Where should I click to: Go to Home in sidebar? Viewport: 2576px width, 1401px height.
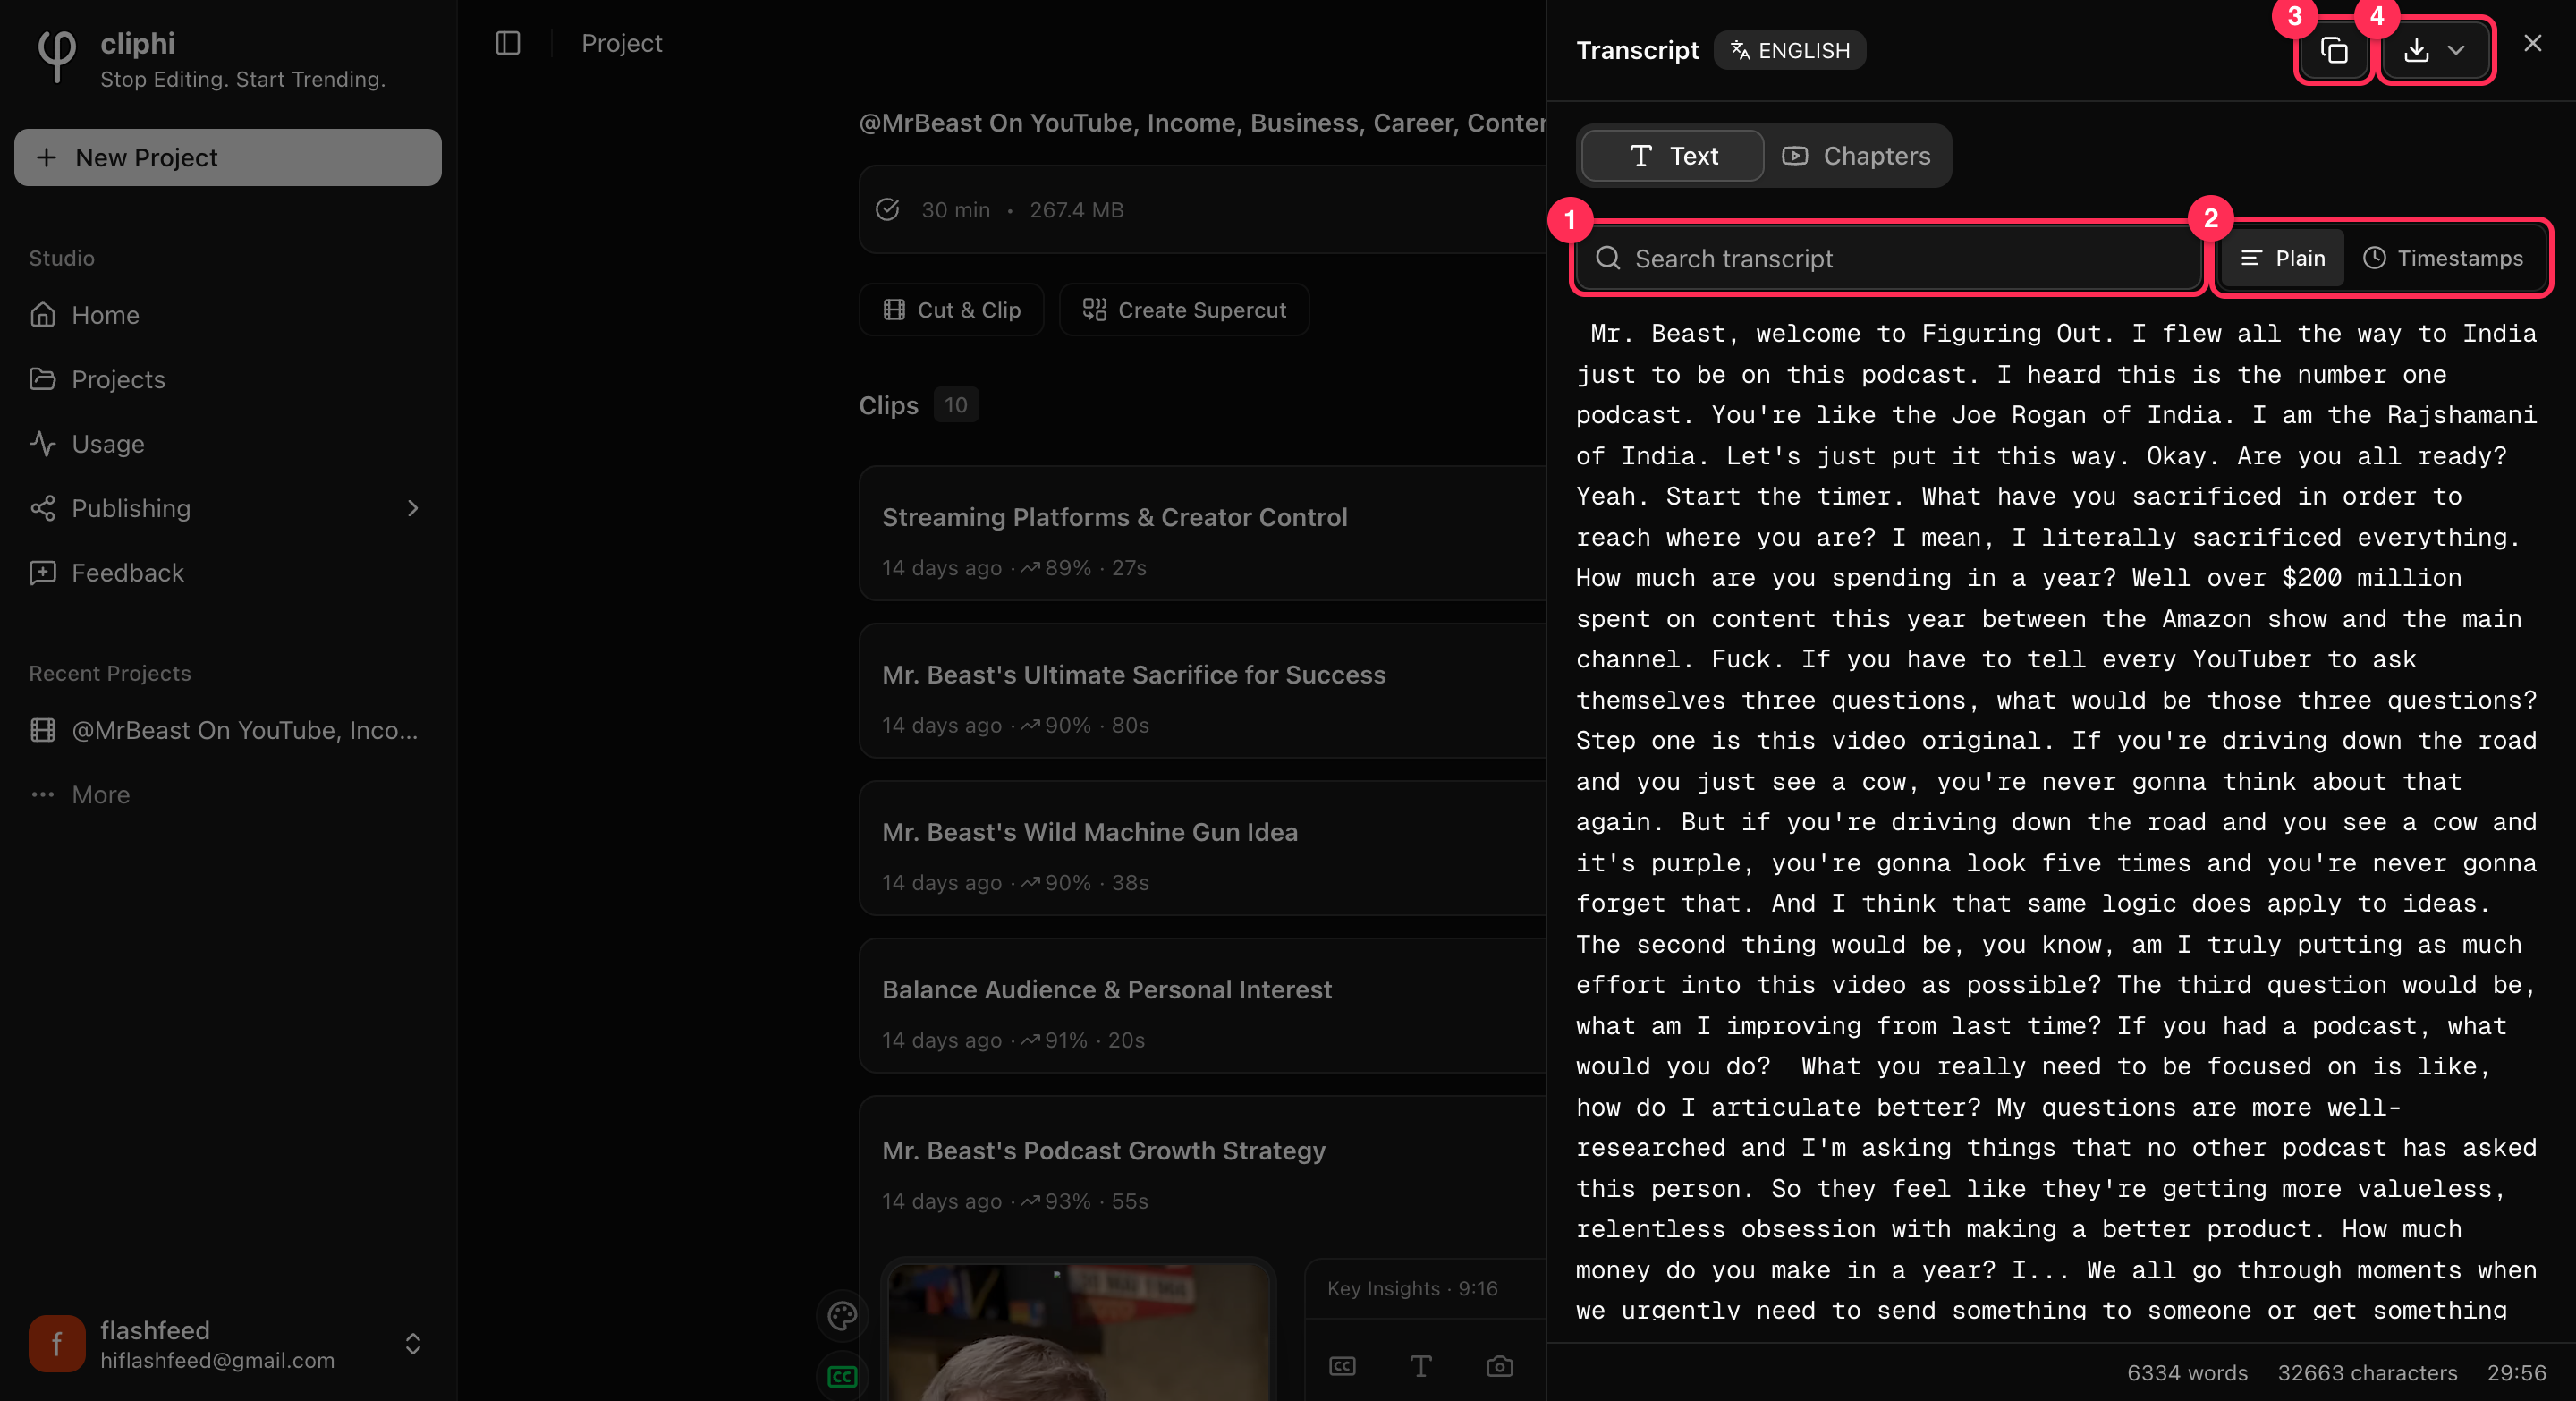coord(228,315)
